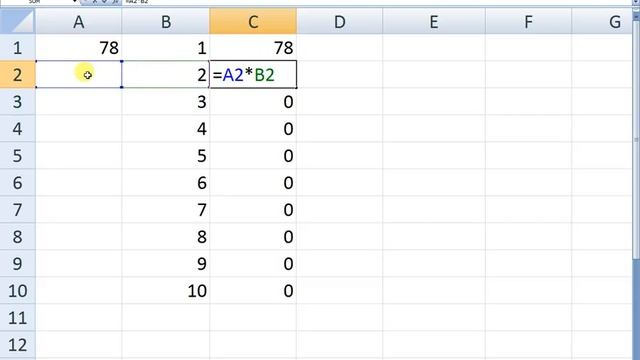Image resolution: width=640 pixels, height=360 pixels.
Task: Click cell B10 containing 10
Action: 166,291
